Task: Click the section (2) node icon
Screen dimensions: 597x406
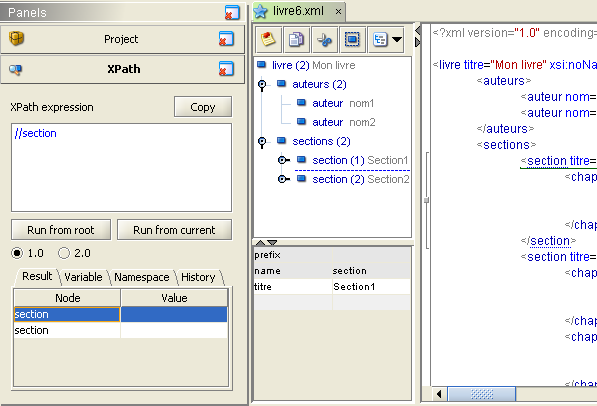Action: [x=301, y=179]
